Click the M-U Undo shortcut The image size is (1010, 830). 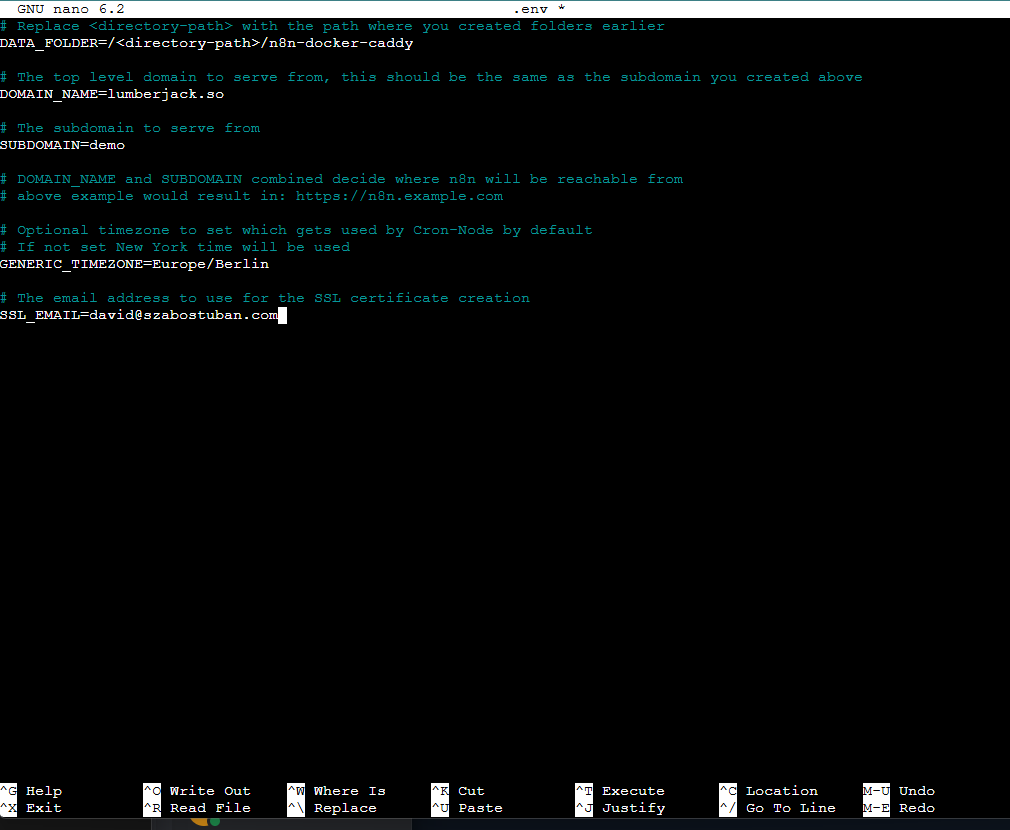coord(899,791)
